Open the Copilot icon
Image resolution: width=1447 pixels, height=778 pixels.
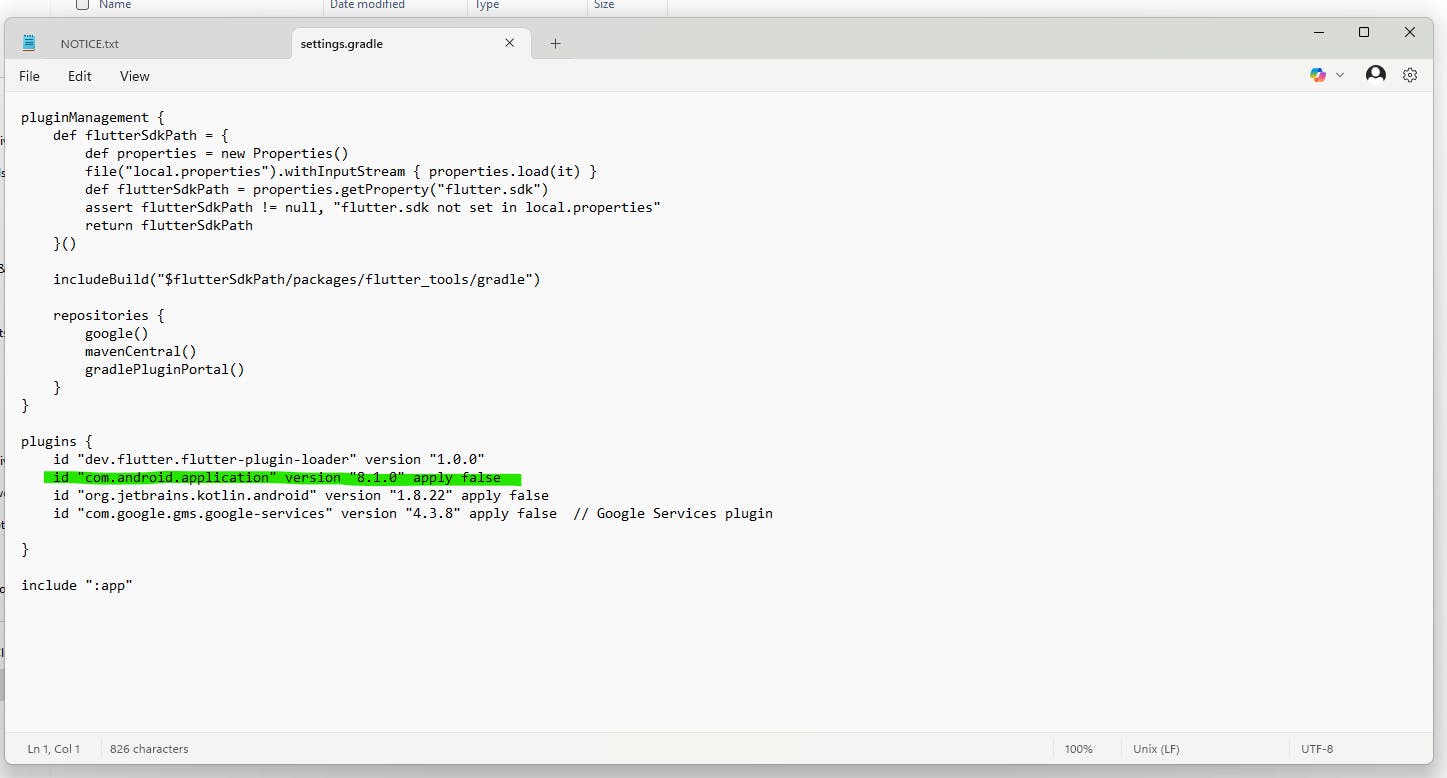point(1318,75)
